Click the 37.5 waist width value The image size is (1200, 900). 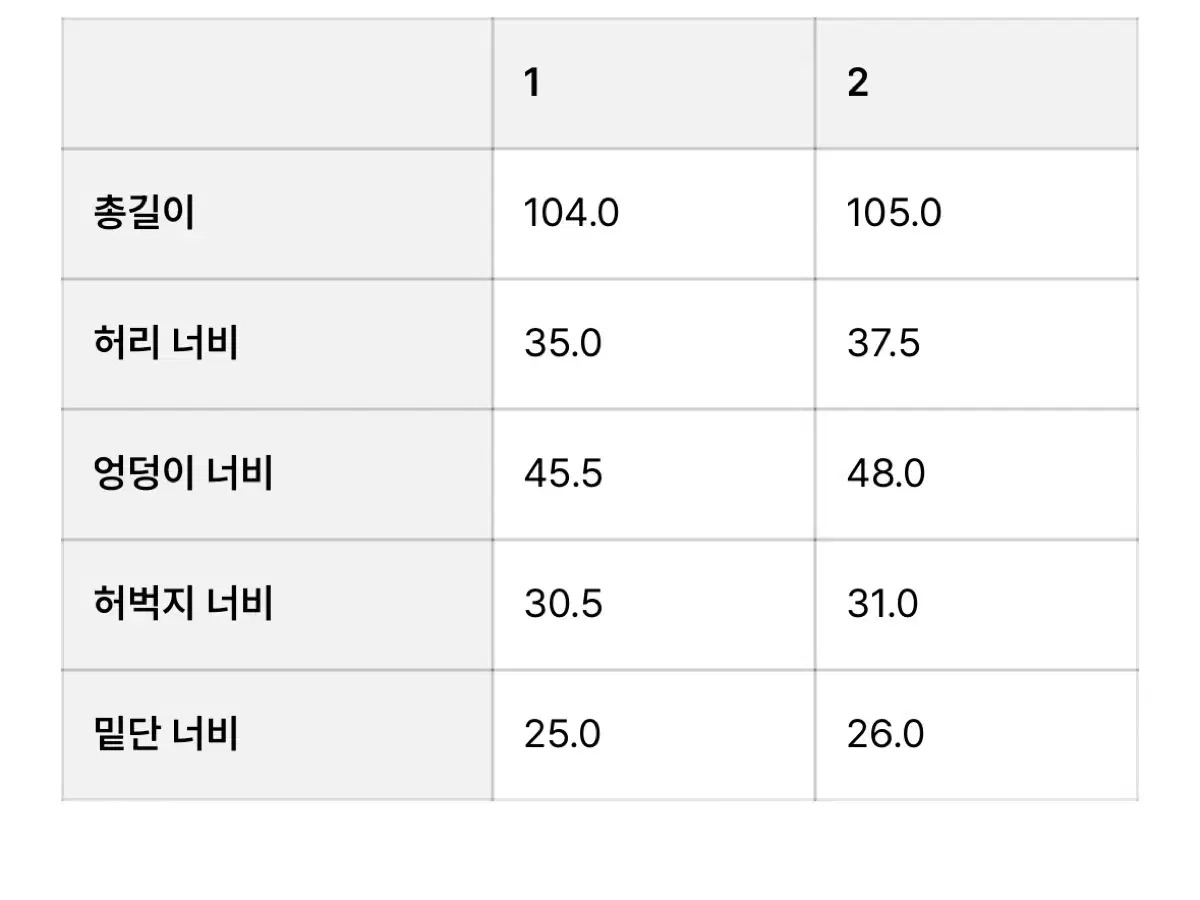[884, 344]
